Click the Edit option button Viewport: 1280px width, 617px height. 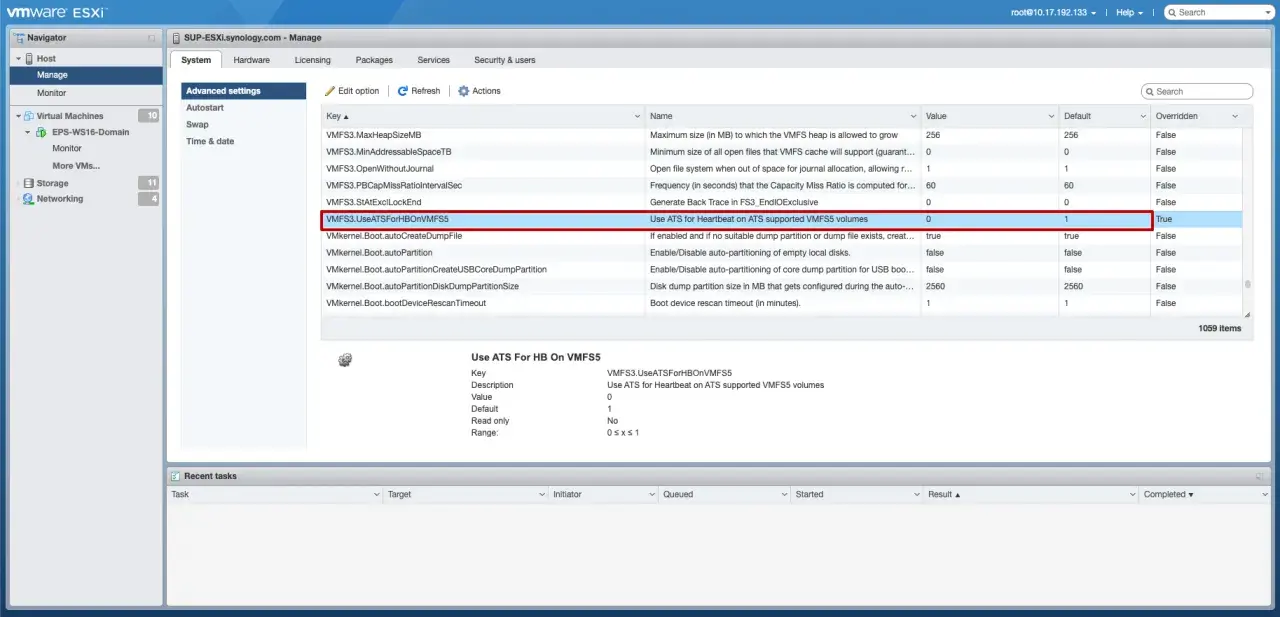click(352, 91)
